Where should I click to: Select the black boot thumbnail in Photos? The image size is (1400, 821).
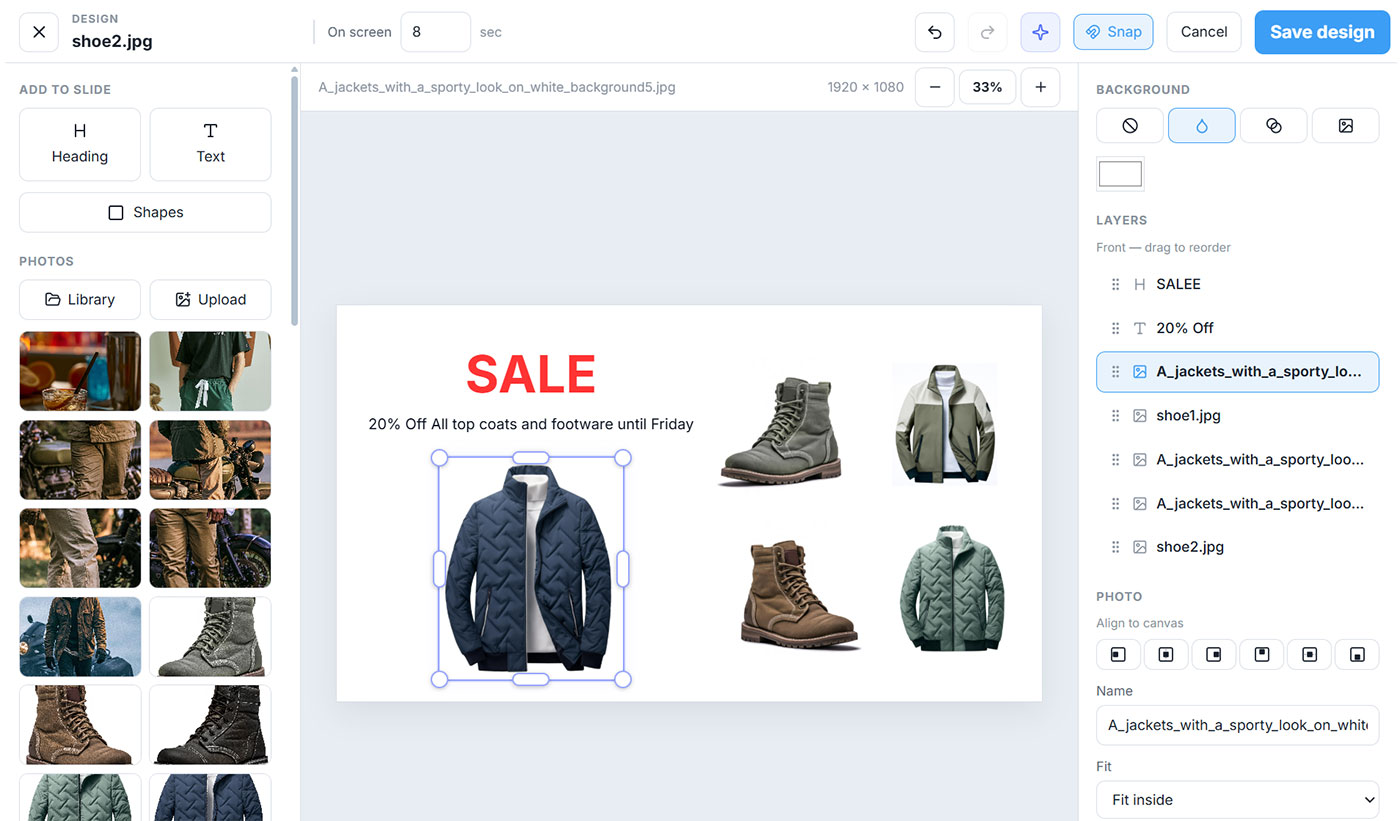(x=210, y=725)
